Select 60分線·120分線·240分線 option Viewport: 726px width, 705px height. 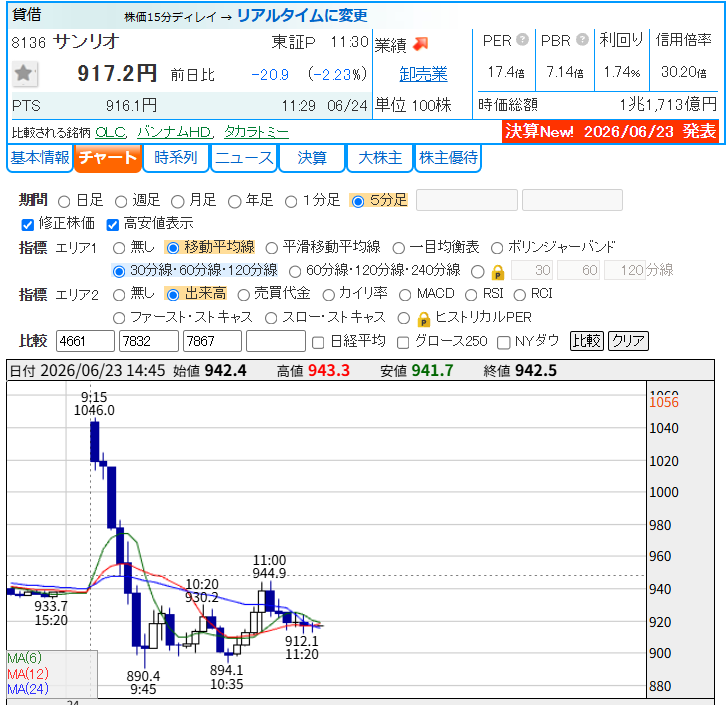295,271
